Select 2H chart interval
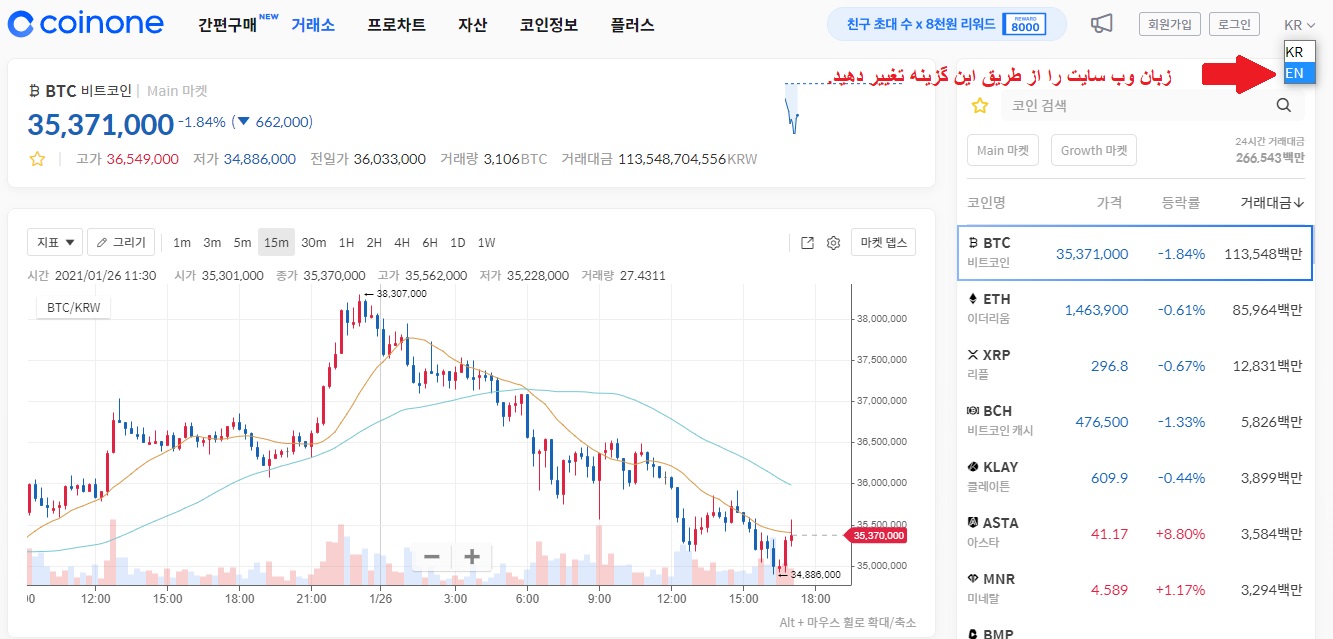1333x639 pixels. click(374, 242)
